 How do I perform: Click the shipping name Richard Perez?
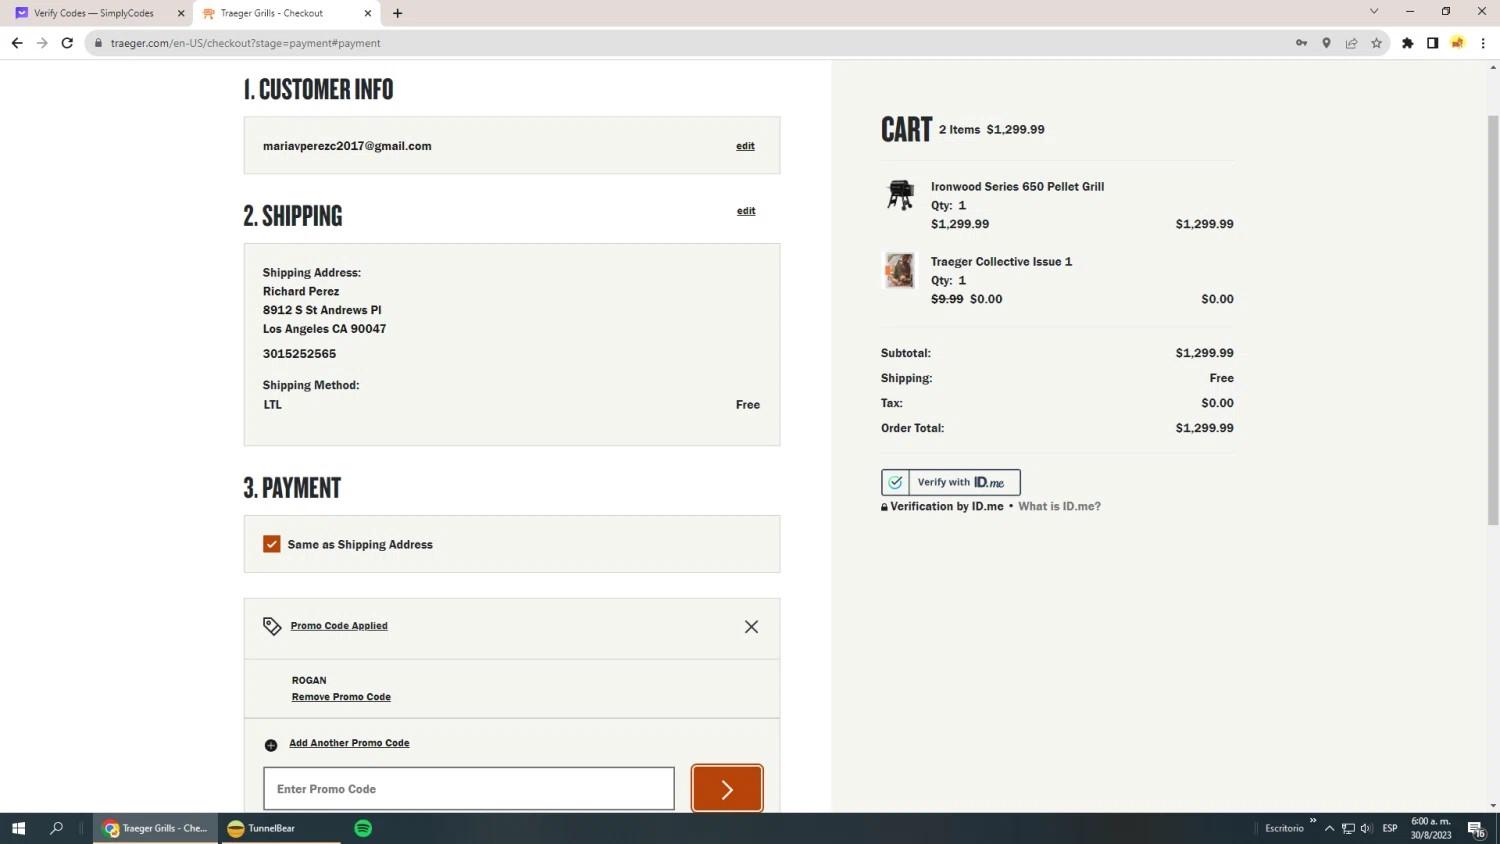(x=301, y=292)
